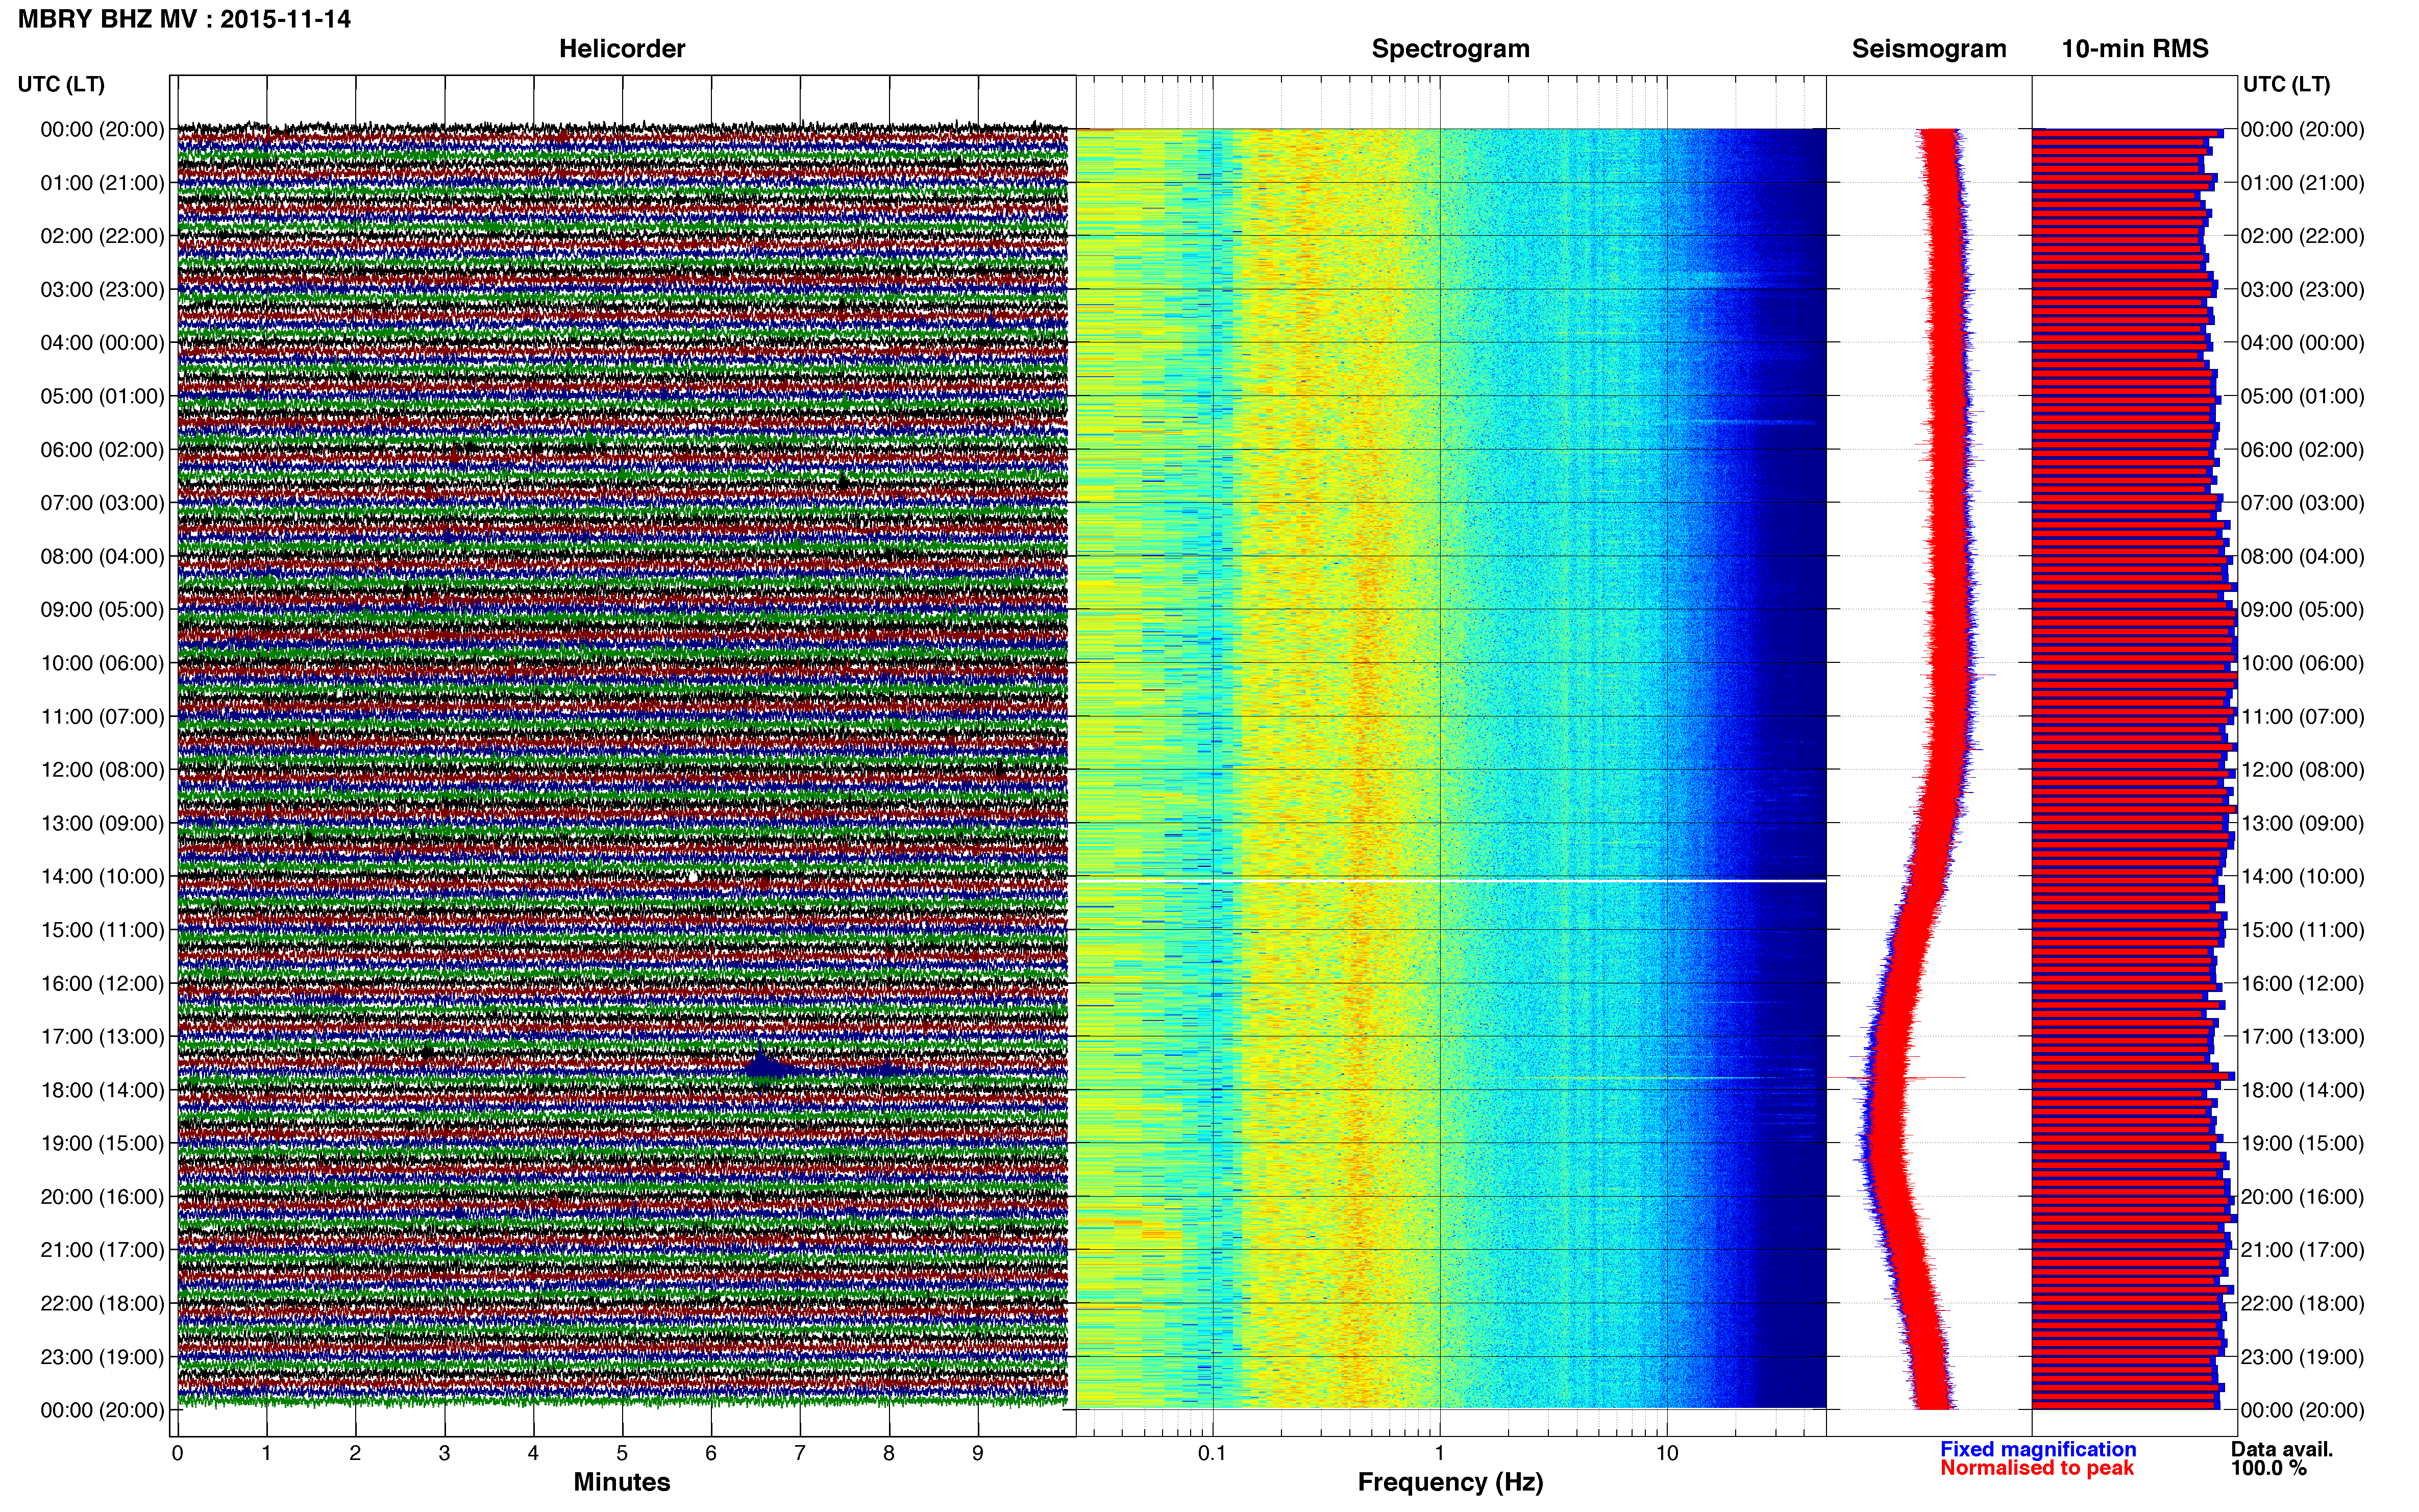2419x1512 pixels.
Task: Click '02:00 (22:00)' on the RMS time axis
Action: [x=2303, y=236]
